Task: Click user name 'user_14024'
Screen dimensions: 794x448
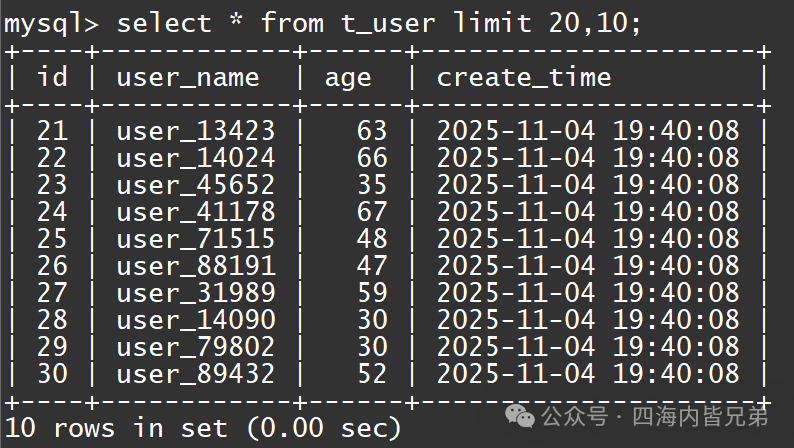Action: (196, 158)
